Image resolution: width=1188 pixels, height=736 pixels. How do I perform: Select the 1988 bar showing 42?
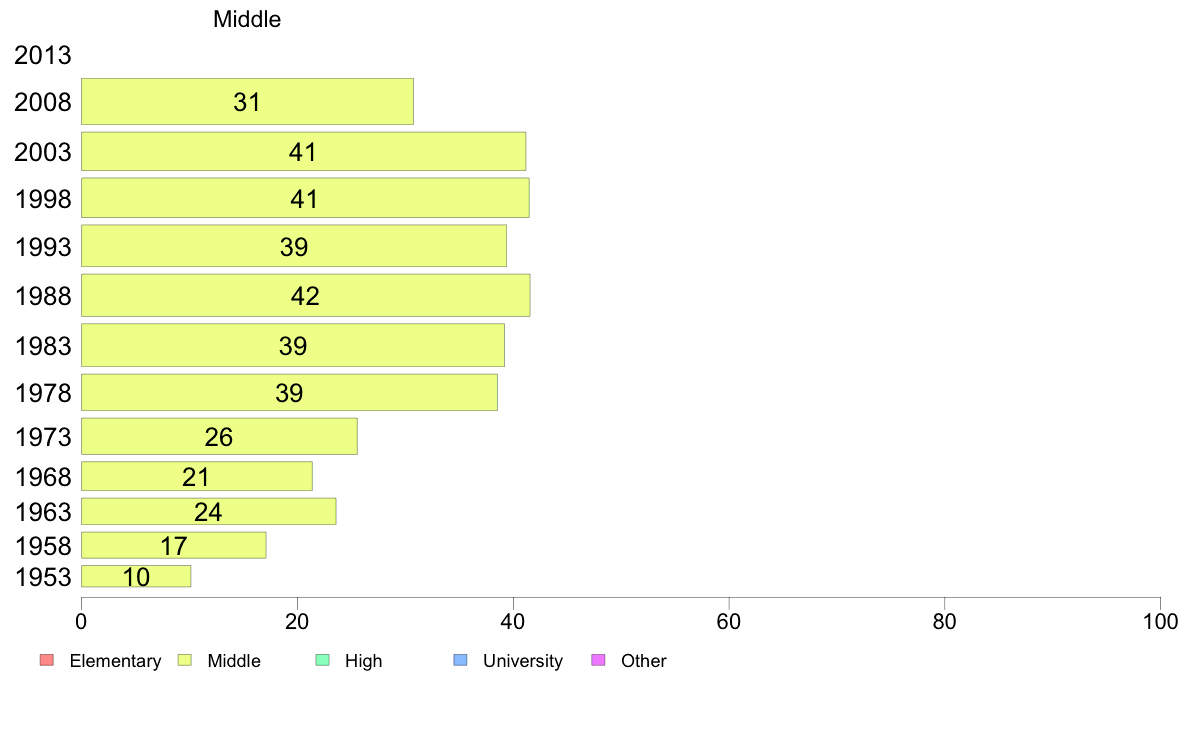(x=305, y=295)
